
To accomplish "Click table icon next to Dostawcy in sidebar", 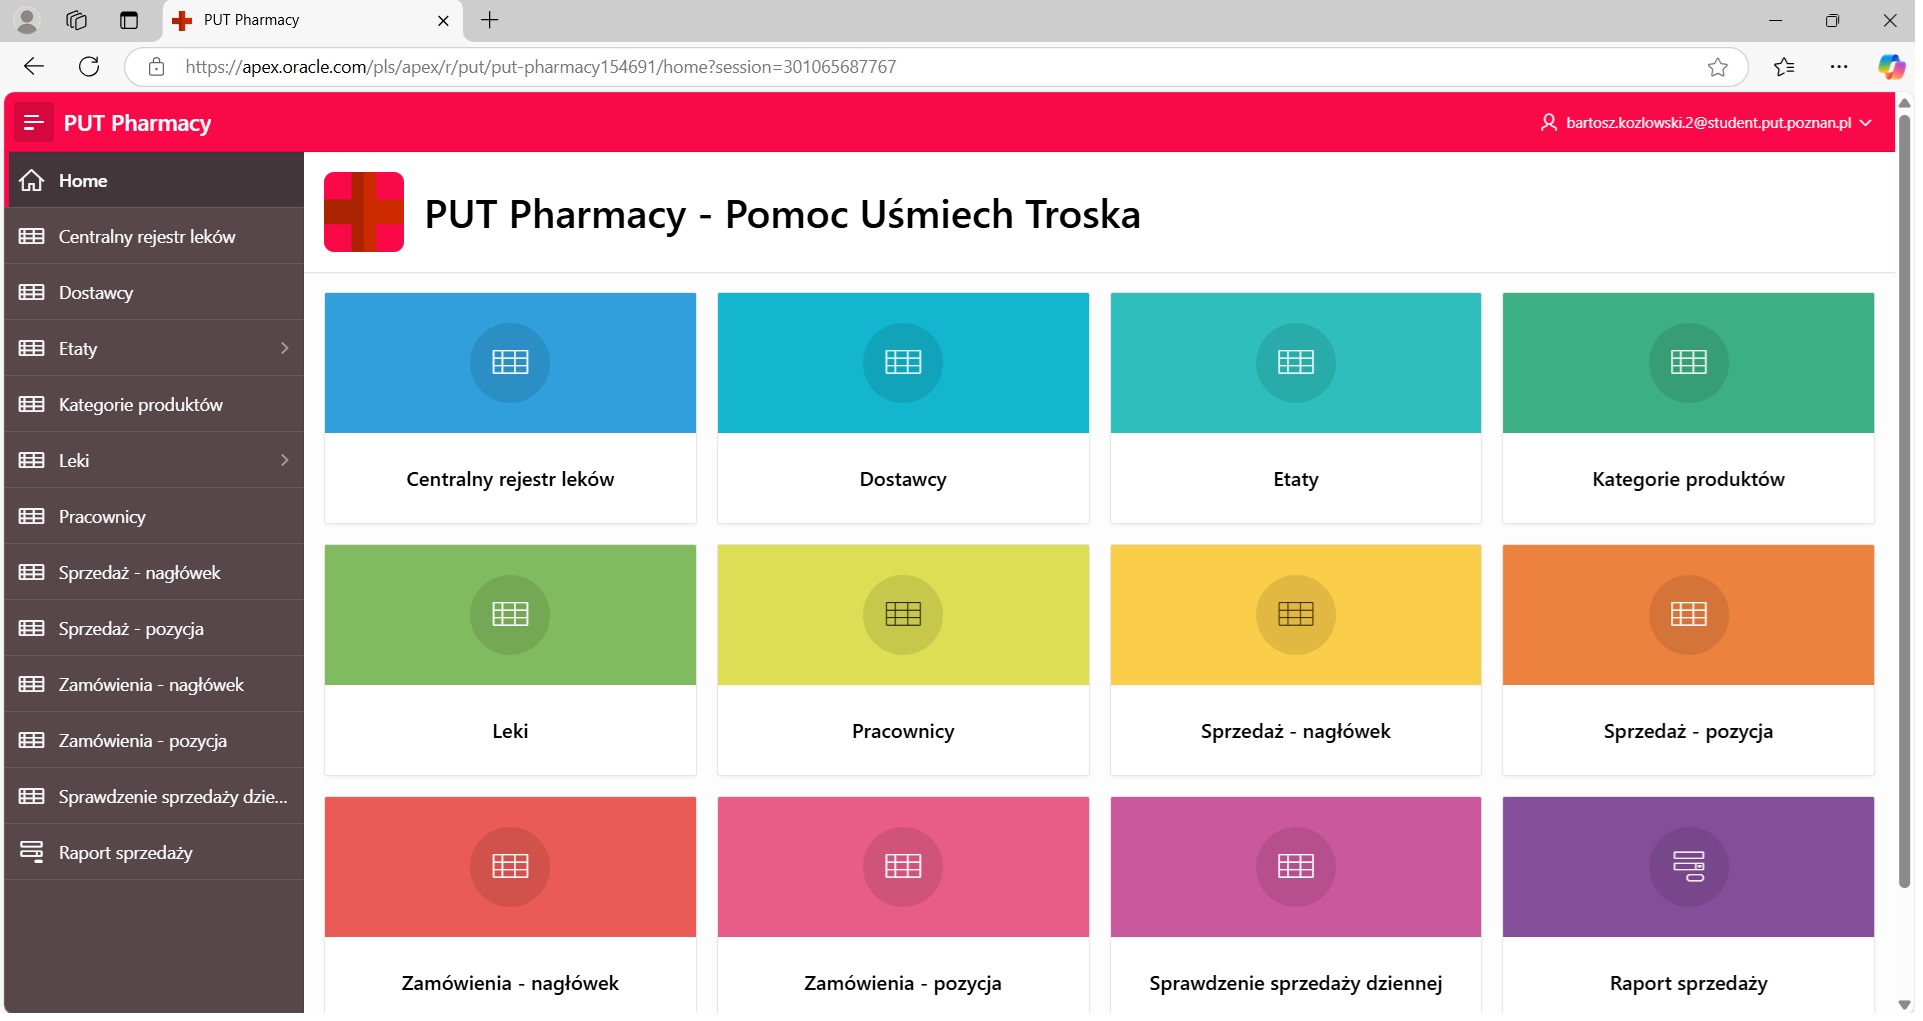I will pos(32,293).
